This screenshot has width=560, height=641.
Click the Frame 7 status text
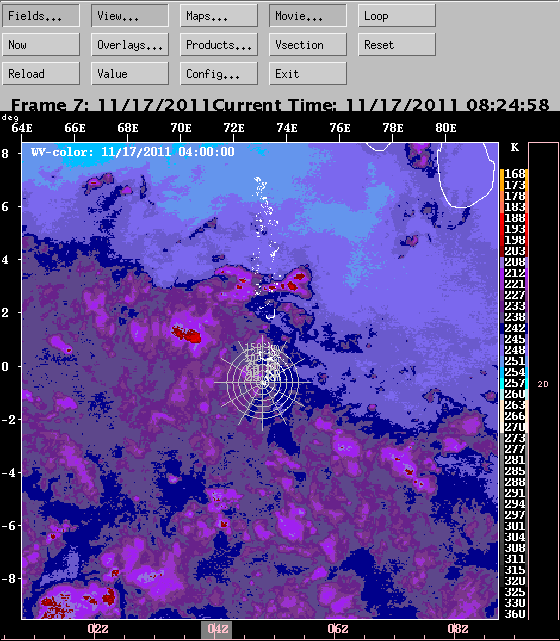click(x=110, y=105)
